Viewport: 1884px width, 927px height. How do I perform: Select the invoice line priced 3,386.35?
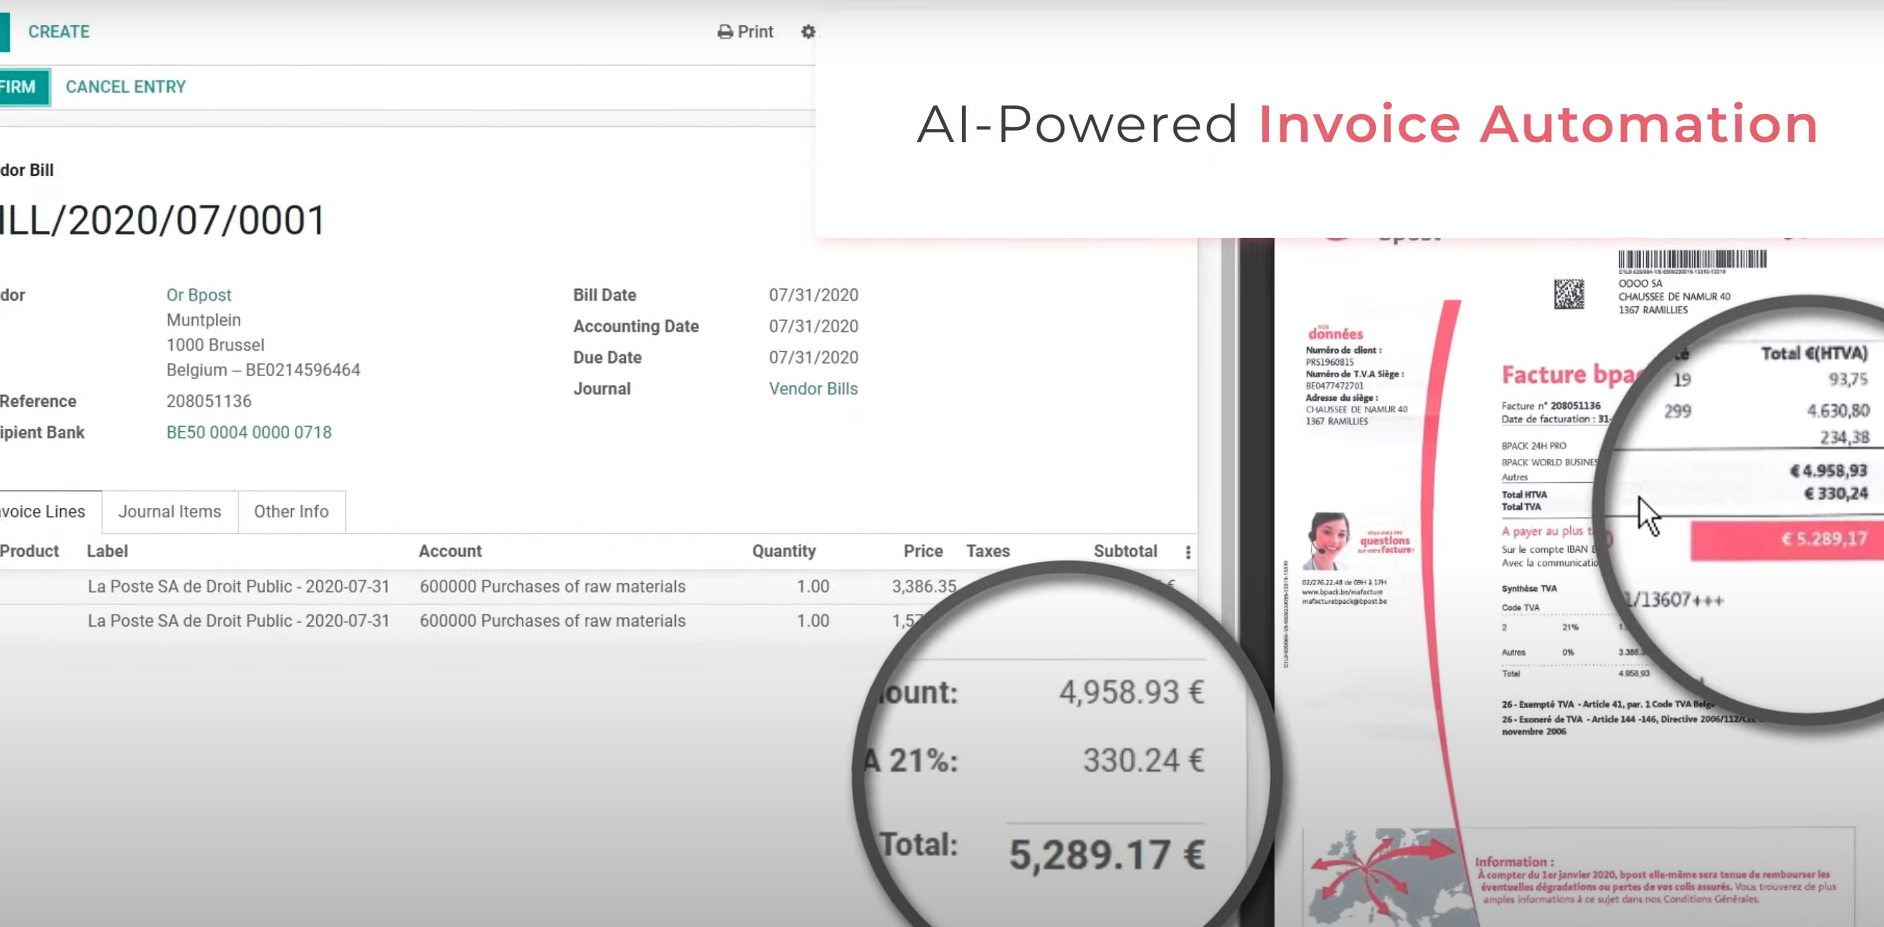[598, 587]
